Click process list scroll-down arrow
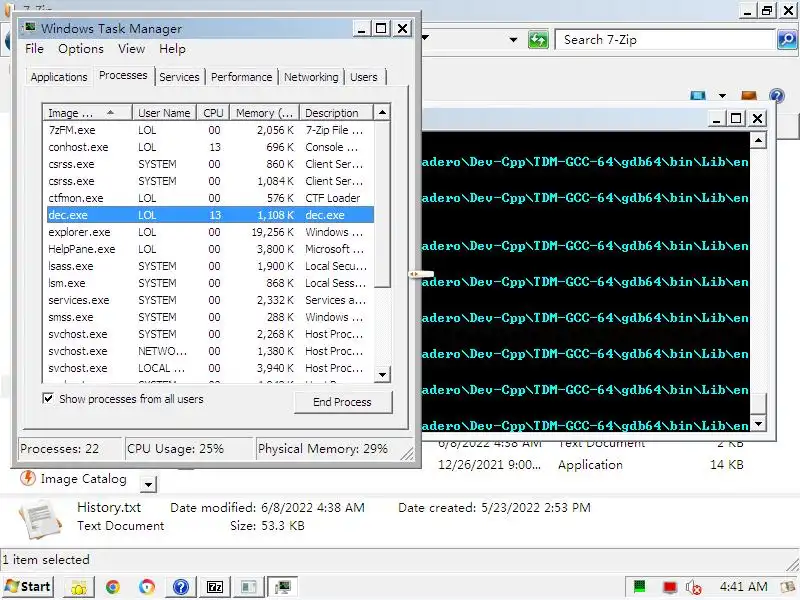 coord(382,375)
